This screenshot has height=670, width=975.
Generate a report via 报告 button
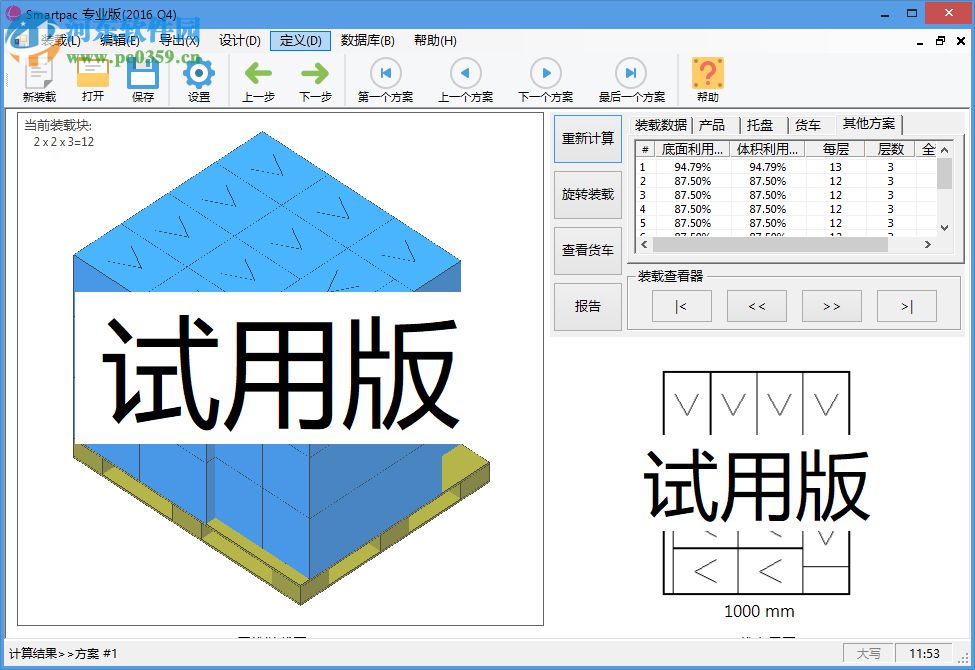coord(587,307)
